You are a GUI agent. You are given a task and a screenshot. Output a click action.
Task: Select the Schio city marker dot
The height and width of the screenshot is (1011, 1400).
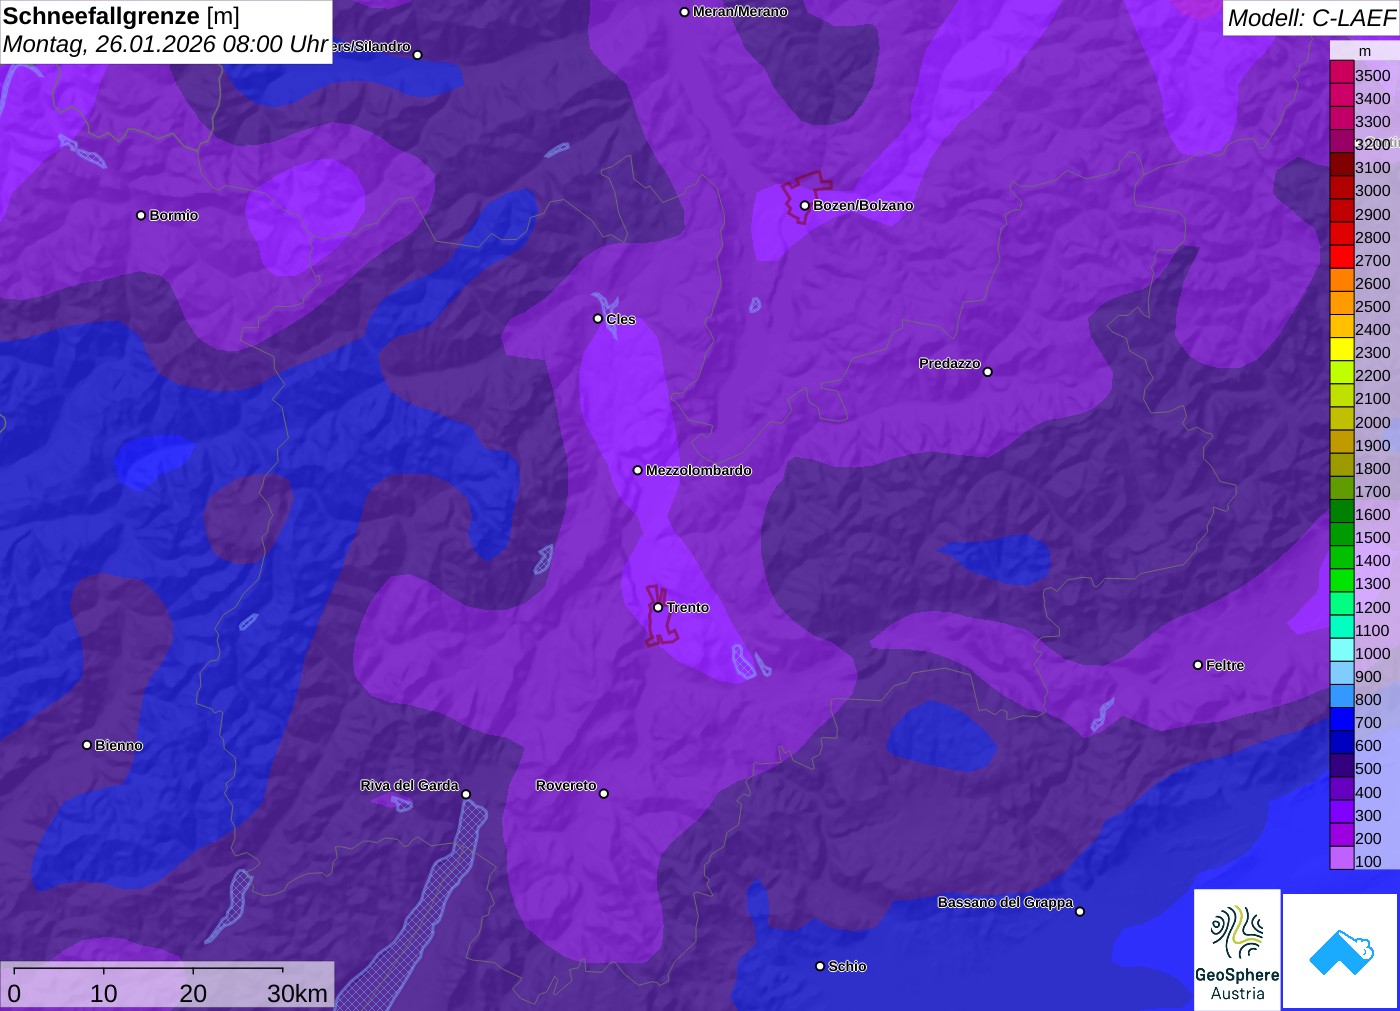(x=820, y=966)
